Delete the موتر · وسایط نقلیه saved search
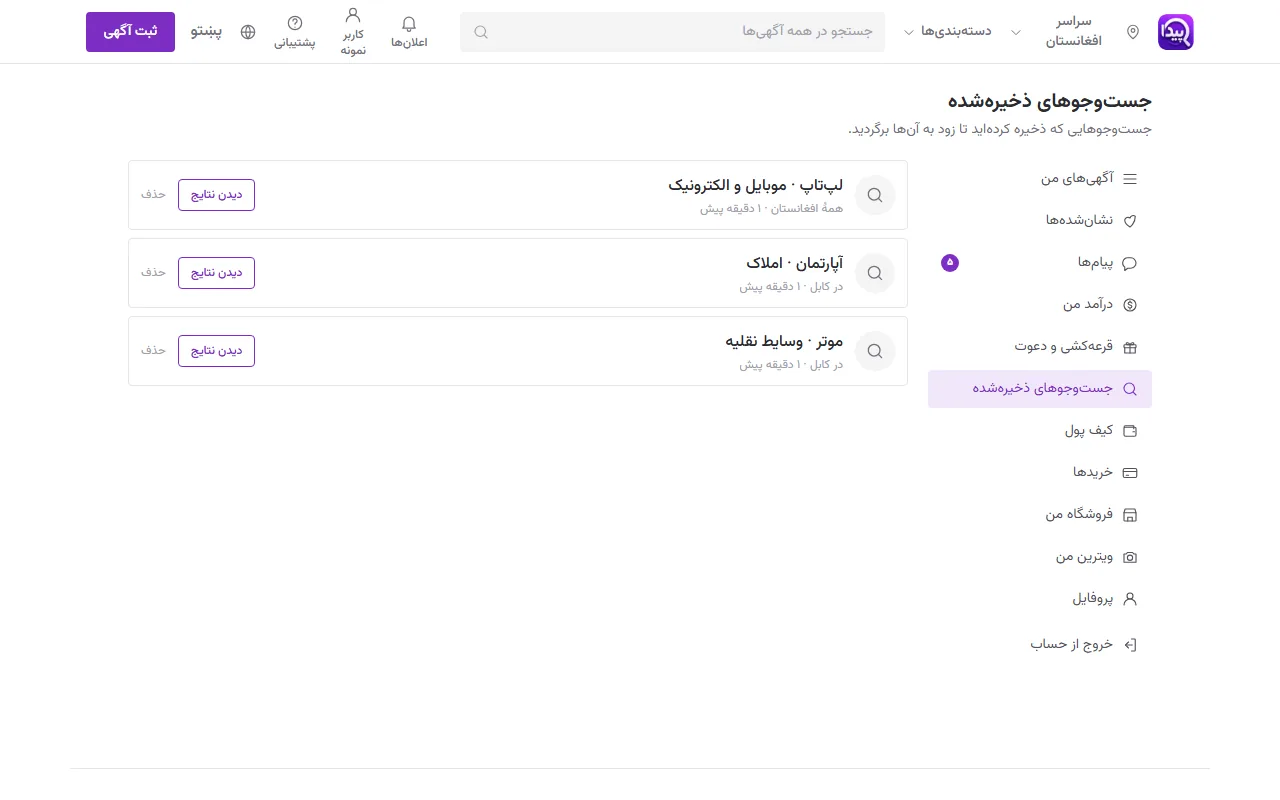 coord(153,351)
